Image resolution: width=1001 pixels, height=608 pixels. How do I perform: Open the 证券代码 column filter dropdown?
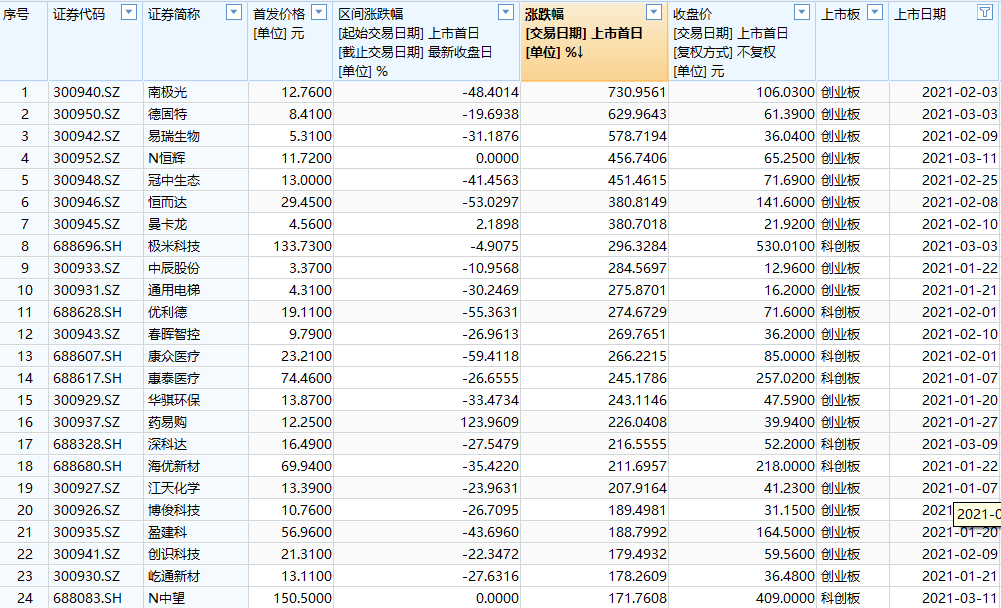pos(129,12)
